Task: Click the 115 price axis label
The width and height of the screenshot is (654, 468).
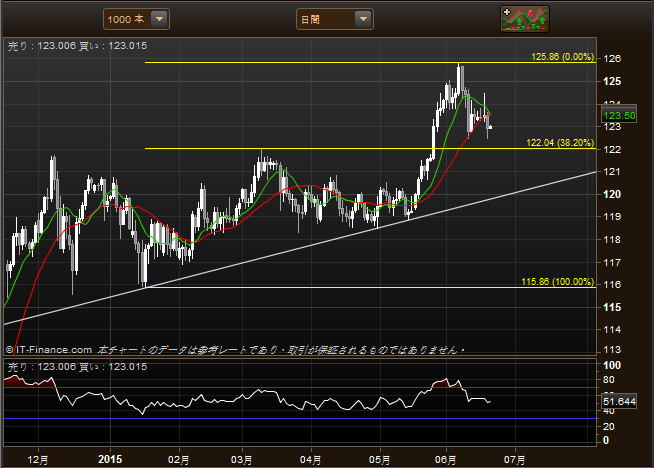Action: point(612,307)
